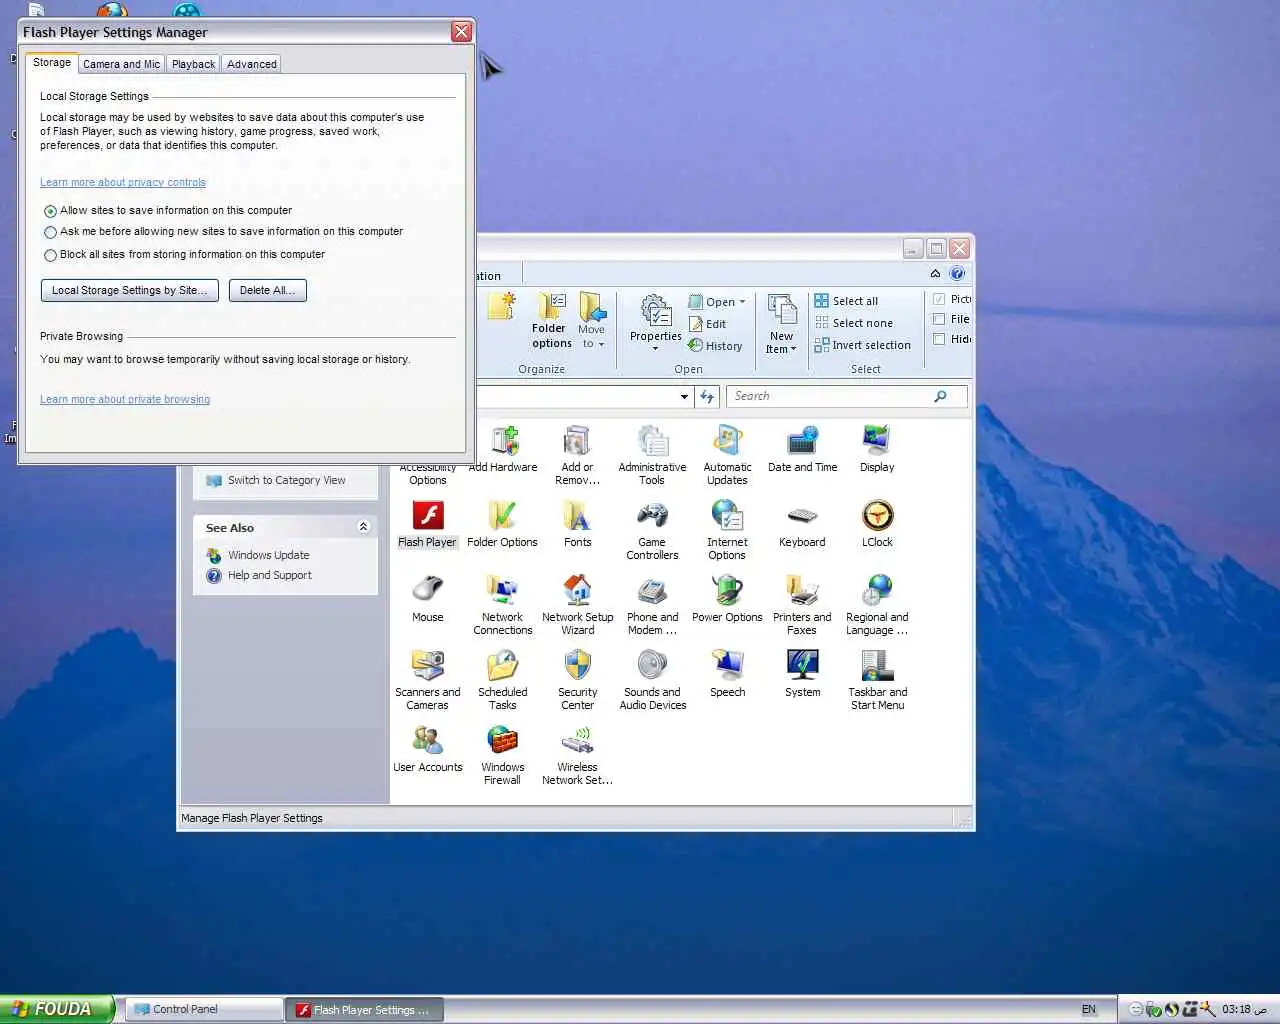Viewport: 1280px width, 1024px height.
Task: Open the System icon
Action: (x=803, y=673)
